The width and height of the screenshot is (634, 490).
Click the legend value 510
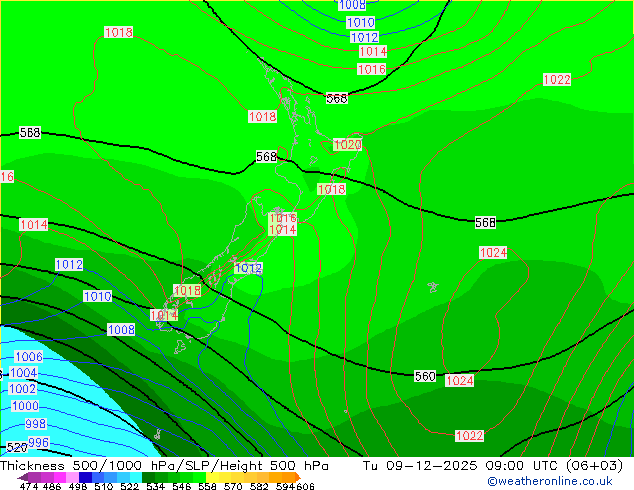coord(104,486)
